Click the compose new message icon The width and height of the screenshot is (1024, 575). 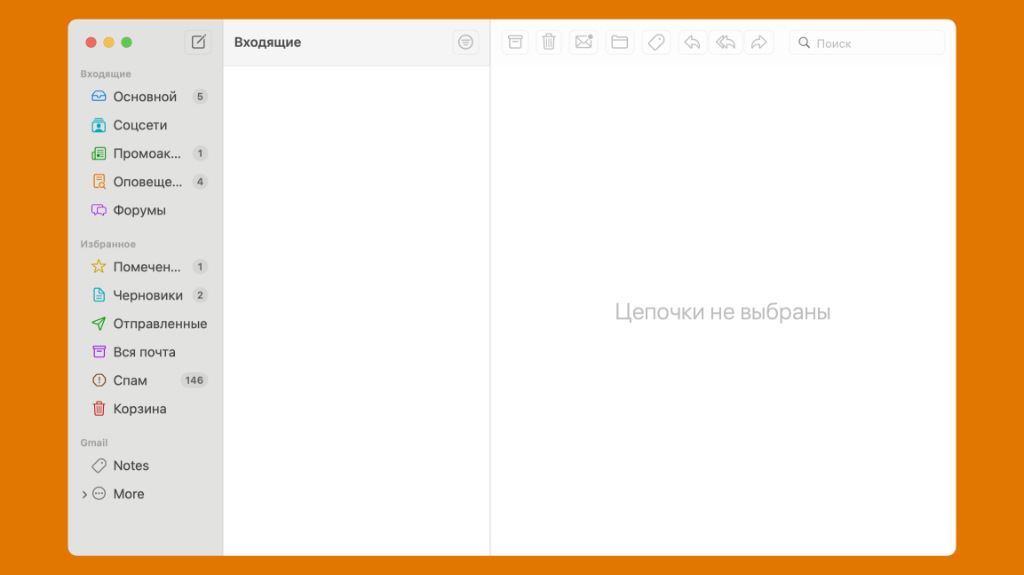point(198,42)
